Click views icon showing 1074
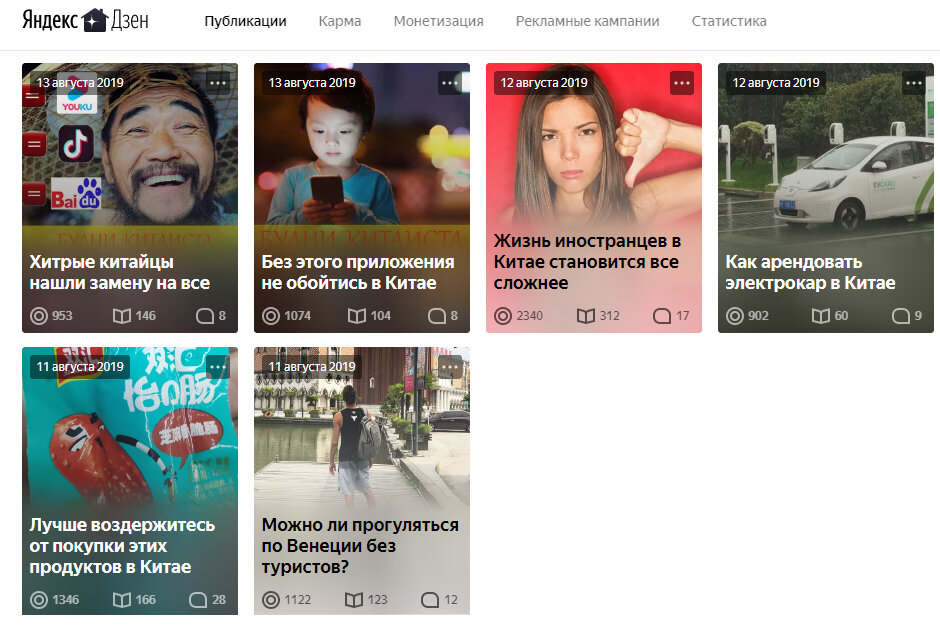940x640 pixels. (271, 316)
